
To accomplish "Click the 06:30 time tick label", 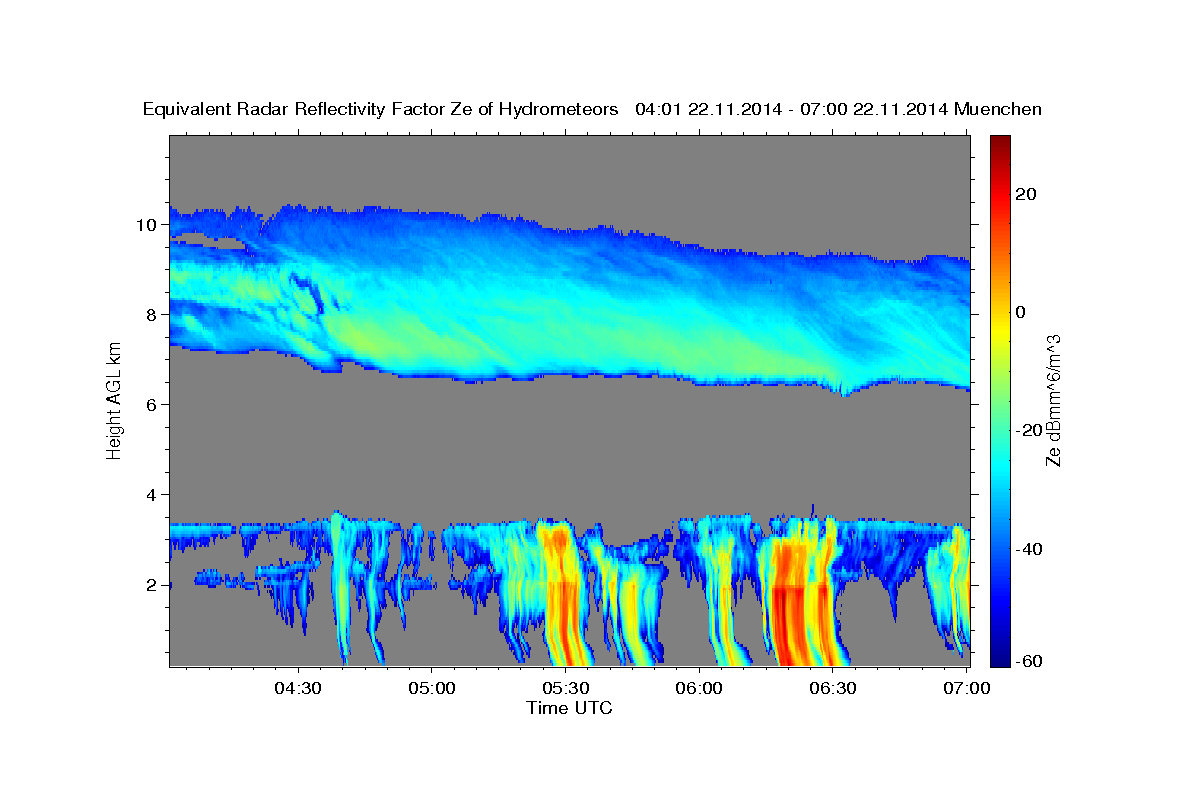I will click(832, 688).
